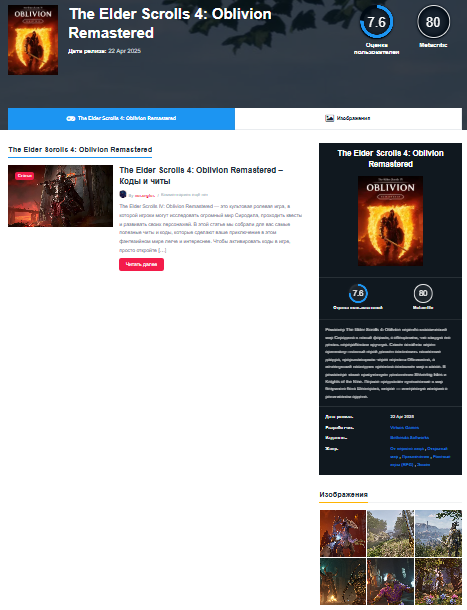This screenshot has width=467, height=610.
Task: Open the 'Bethesda Softworks' publisher link
Action: 409,438
